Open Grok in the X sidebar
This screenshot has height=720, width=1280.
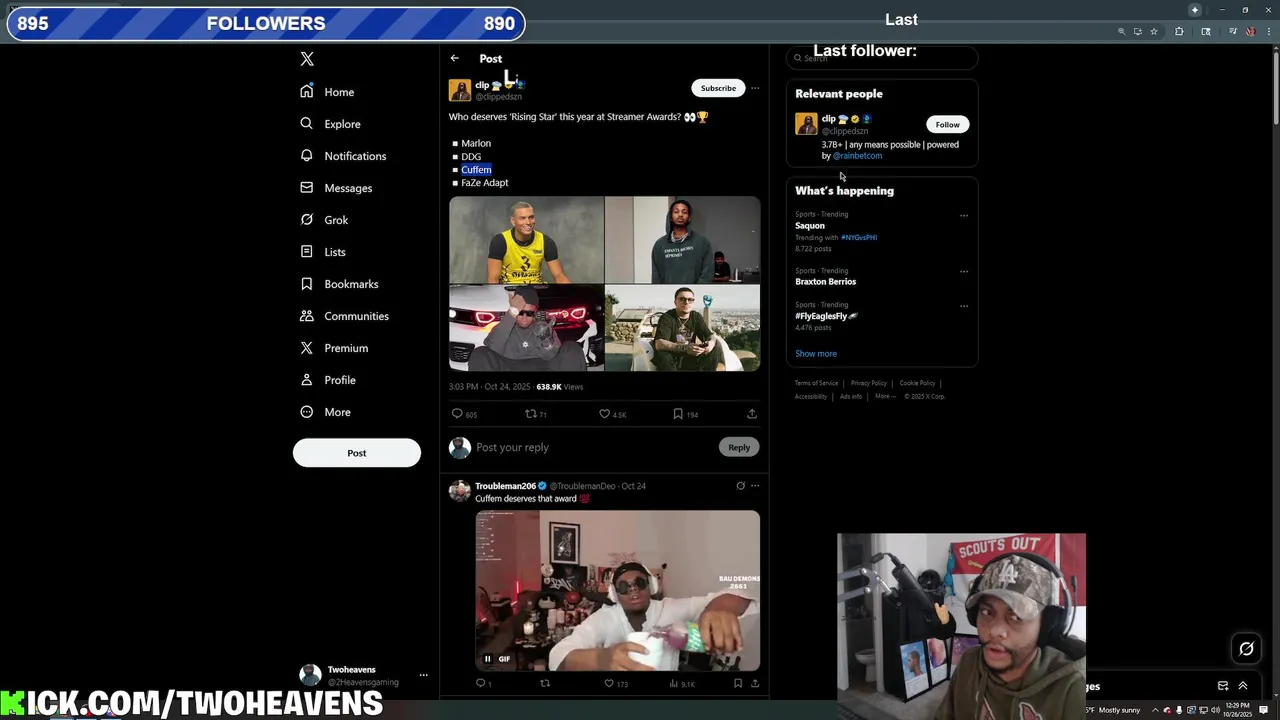(324, 220)
